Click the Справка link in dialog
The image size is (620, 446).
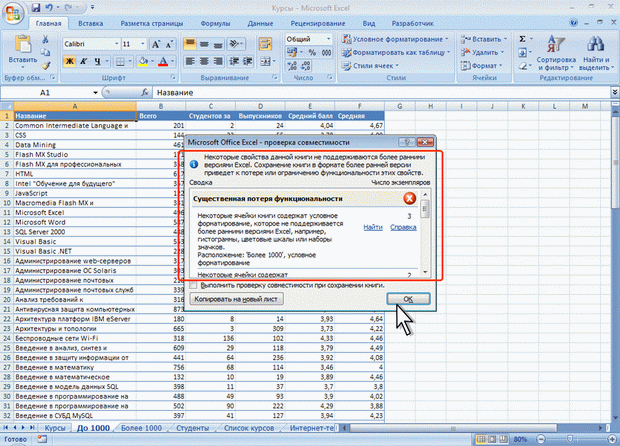tap(403, 227)
